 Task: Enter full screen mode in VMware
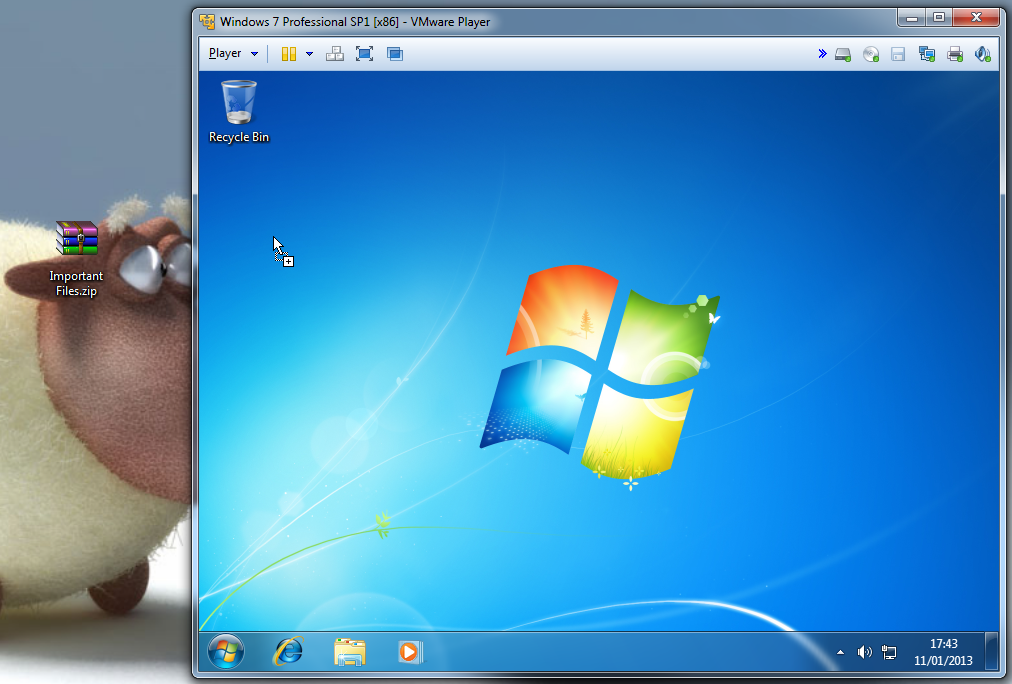point(364,54)
